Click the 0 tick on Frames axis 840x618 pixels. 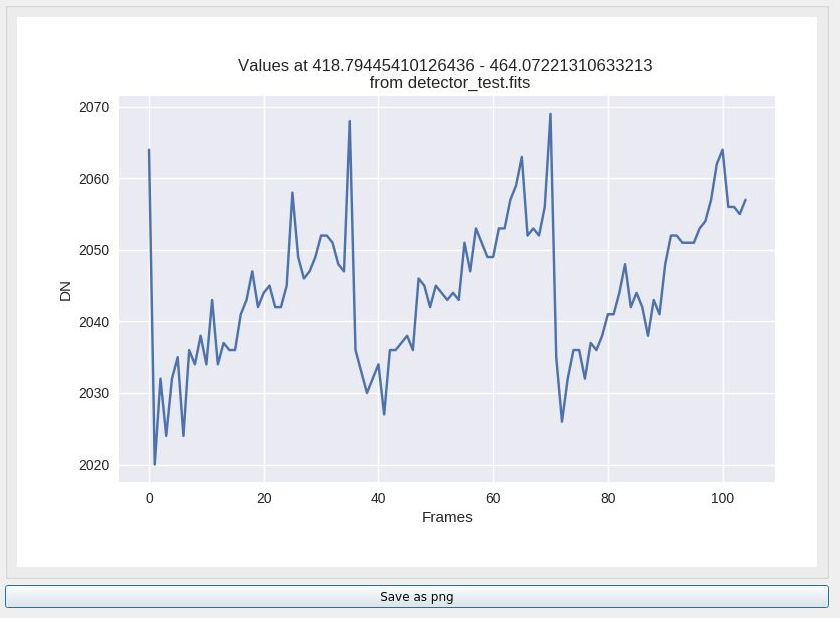pos(149,498)
